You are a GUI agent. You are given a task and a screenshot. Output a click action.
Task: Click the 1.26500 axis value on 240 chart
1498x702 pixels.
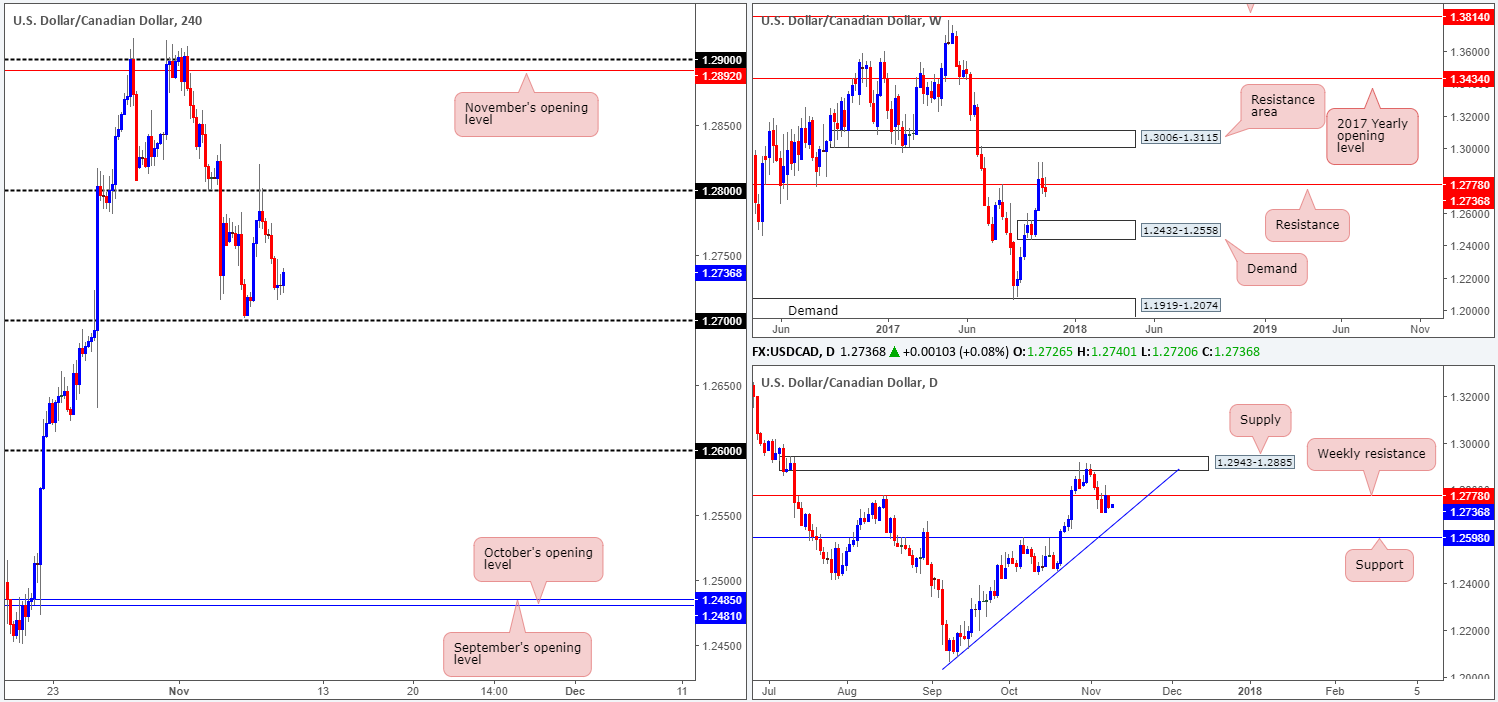click(720, 386)
